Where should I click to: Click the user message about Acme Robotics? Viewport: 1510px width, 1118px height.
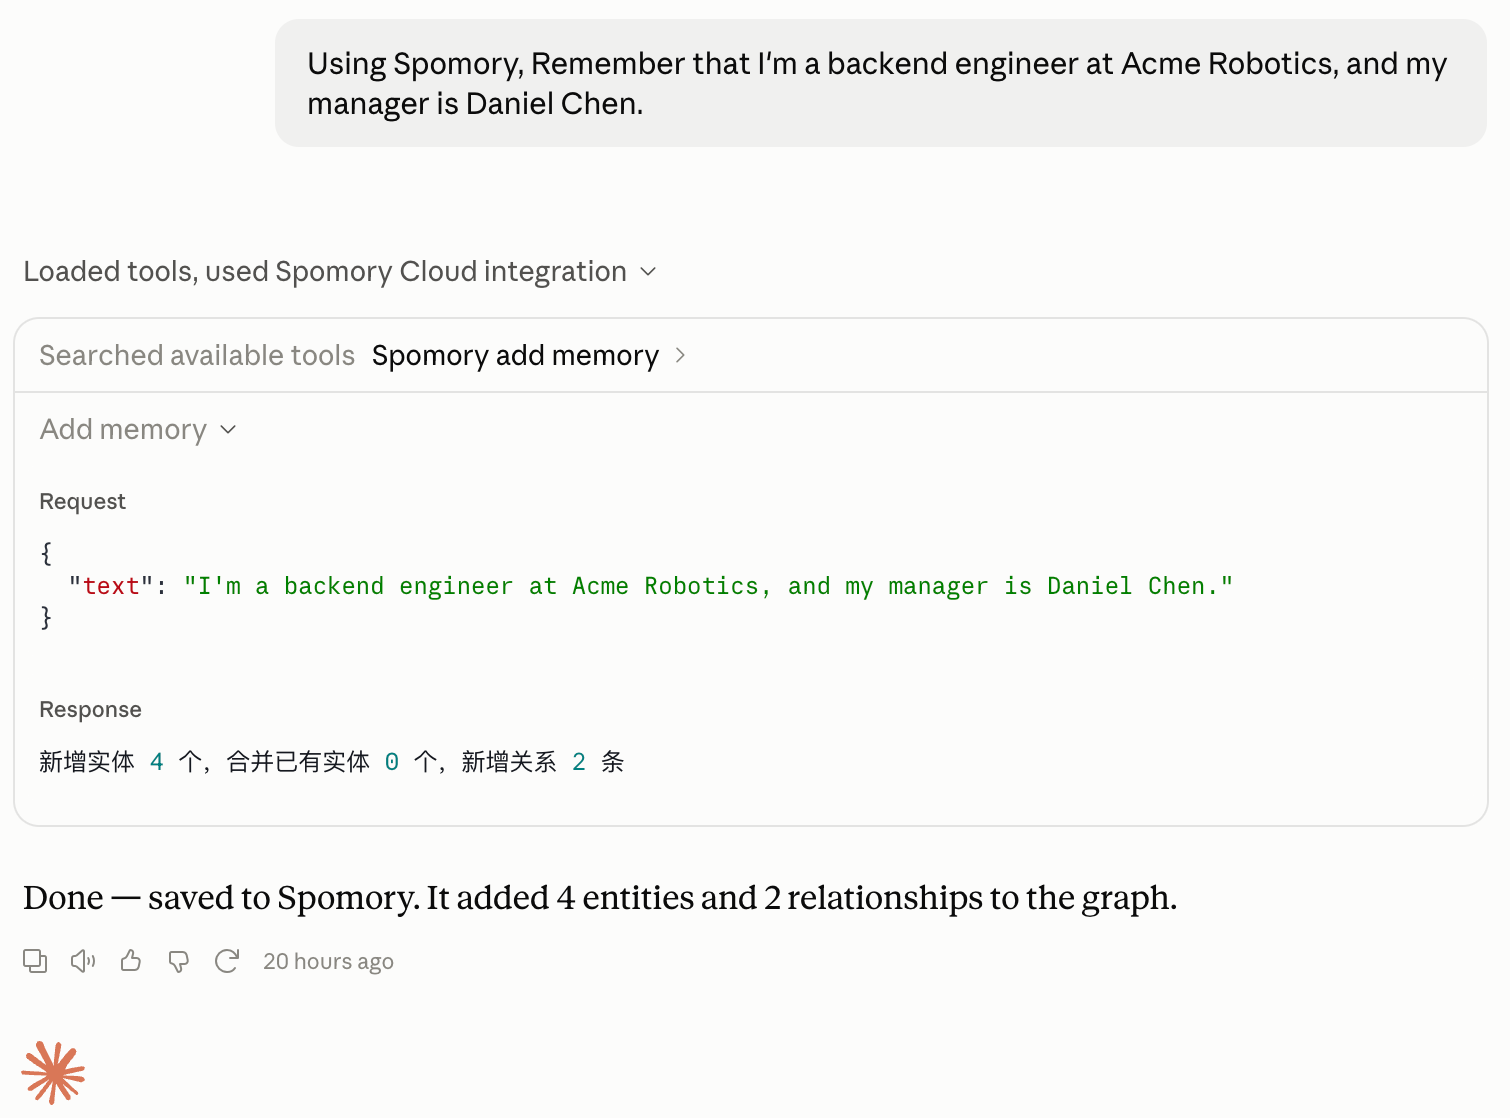click(880, 83)
